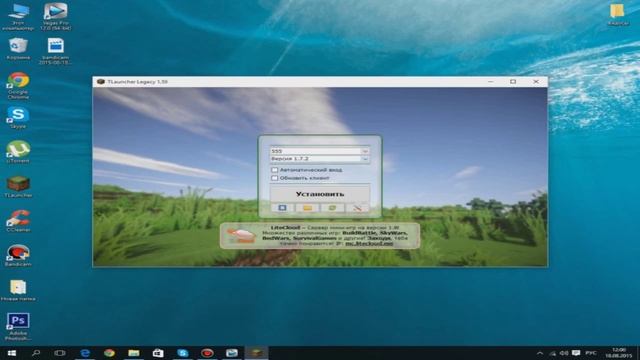Click the large Установить button
Viewport: 640px width, 360px height.
tap(320, 194)
